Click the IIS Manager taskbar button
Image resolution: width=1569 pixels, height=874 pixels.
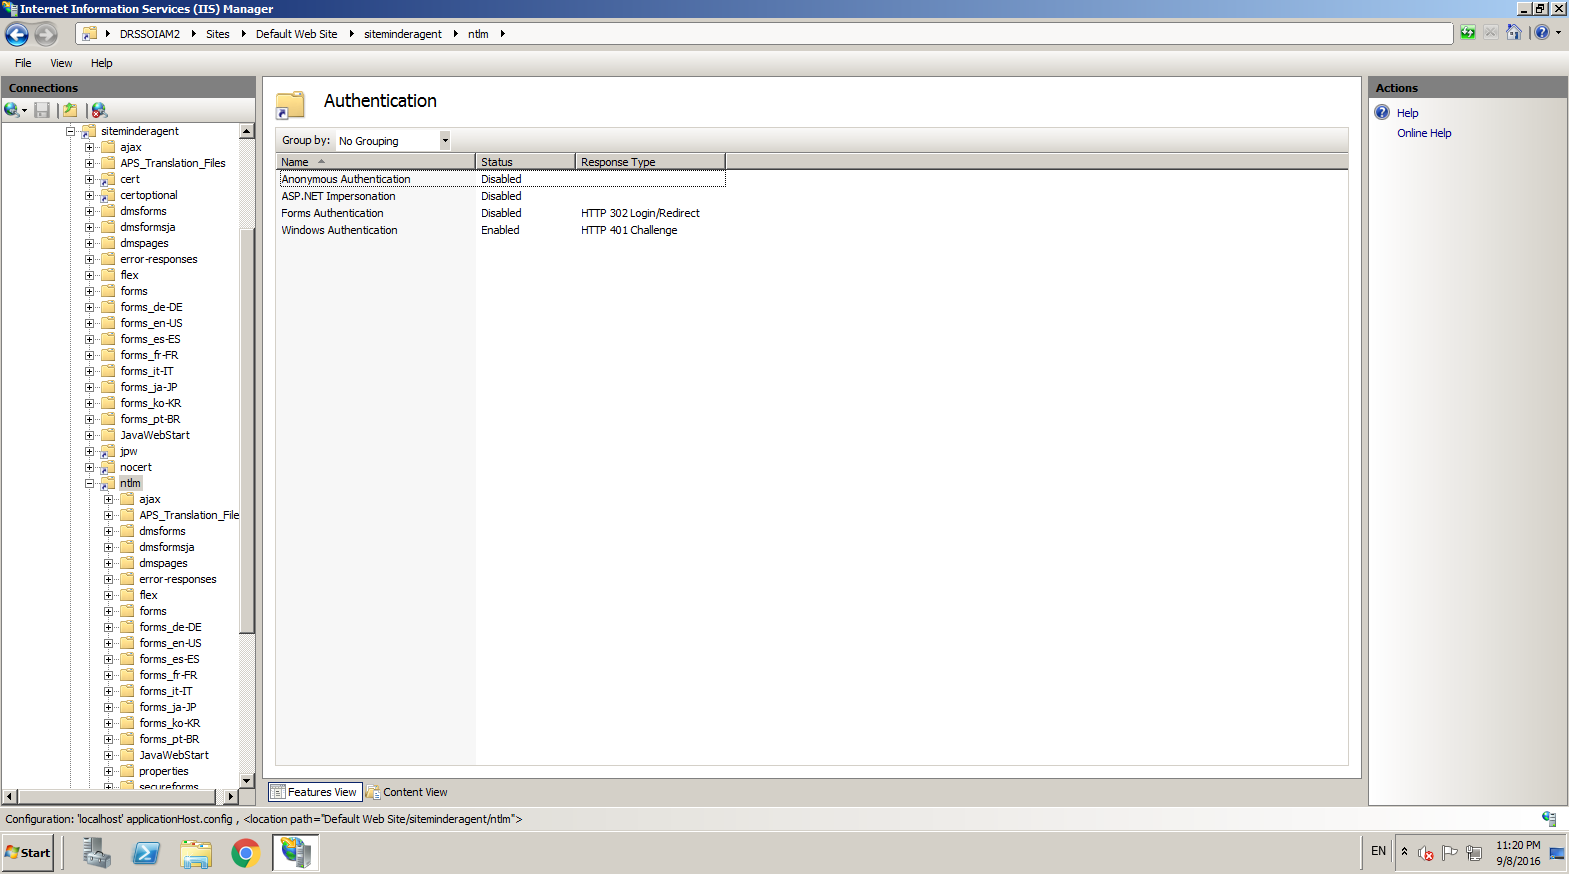tap(296, 853)
